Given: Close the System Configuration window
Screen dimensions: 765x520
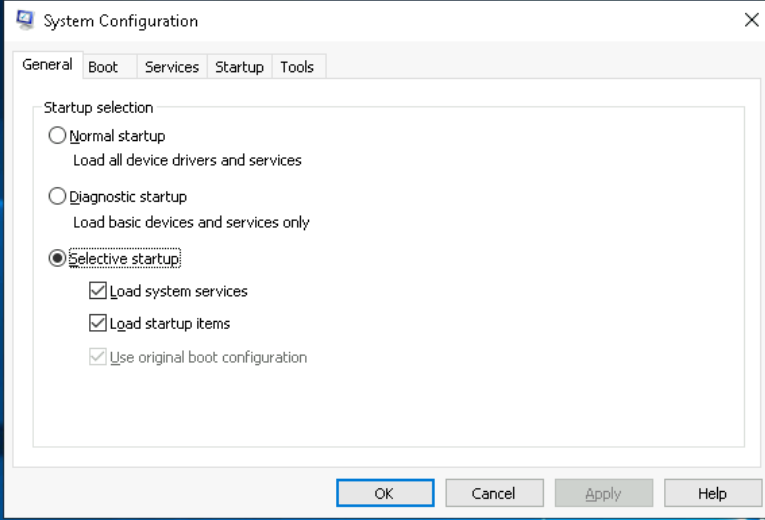Looking at the screenshot, I should [751, 21].
